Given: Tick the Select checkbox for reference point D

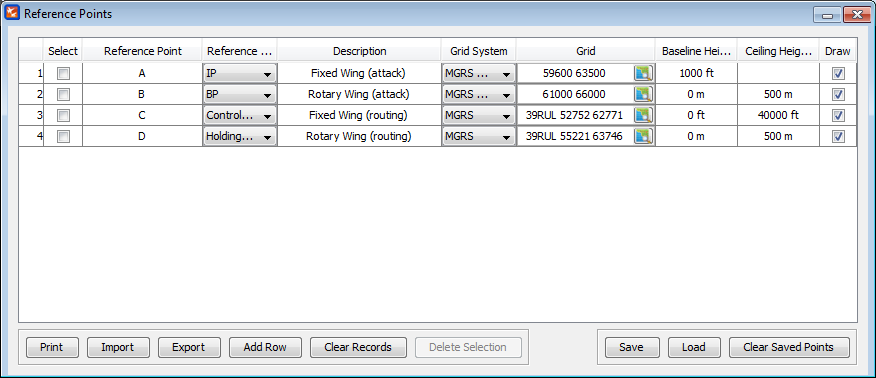Looking at the screenshot, I should pos(64,136).
